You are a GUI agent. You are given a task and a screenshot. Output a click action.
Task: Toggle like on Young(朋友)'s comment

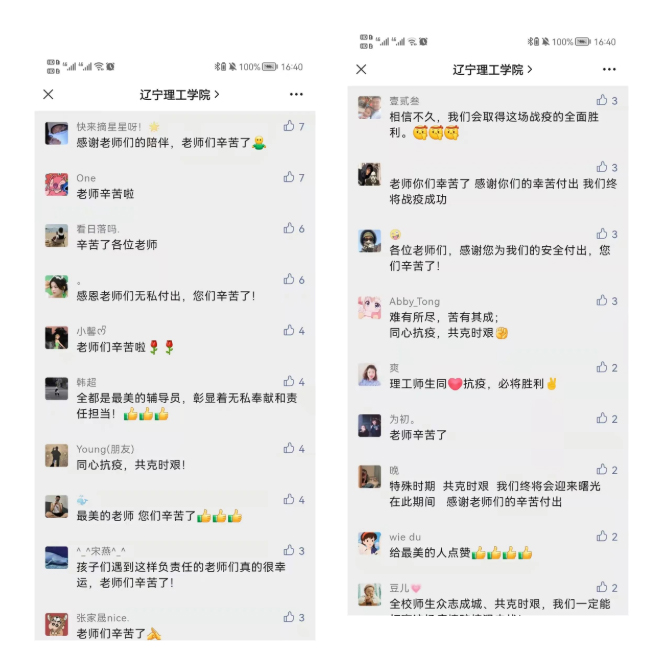click(x=289, y=448)
